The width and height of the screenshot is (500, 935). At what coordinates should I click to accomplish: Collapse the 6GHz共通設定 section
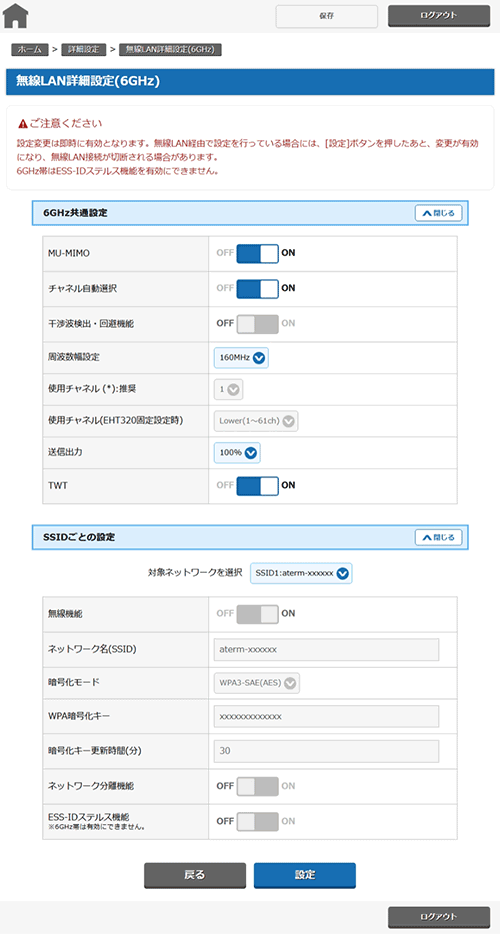(x=439, y=213)
